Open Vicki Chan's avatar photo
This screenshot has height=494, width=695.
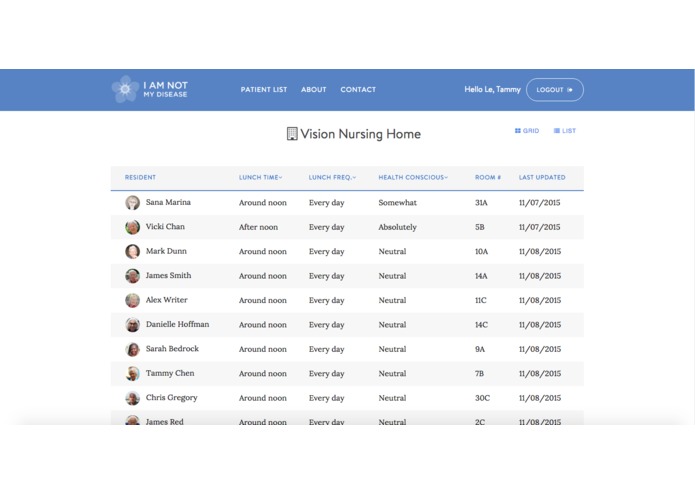click(133, 227)
